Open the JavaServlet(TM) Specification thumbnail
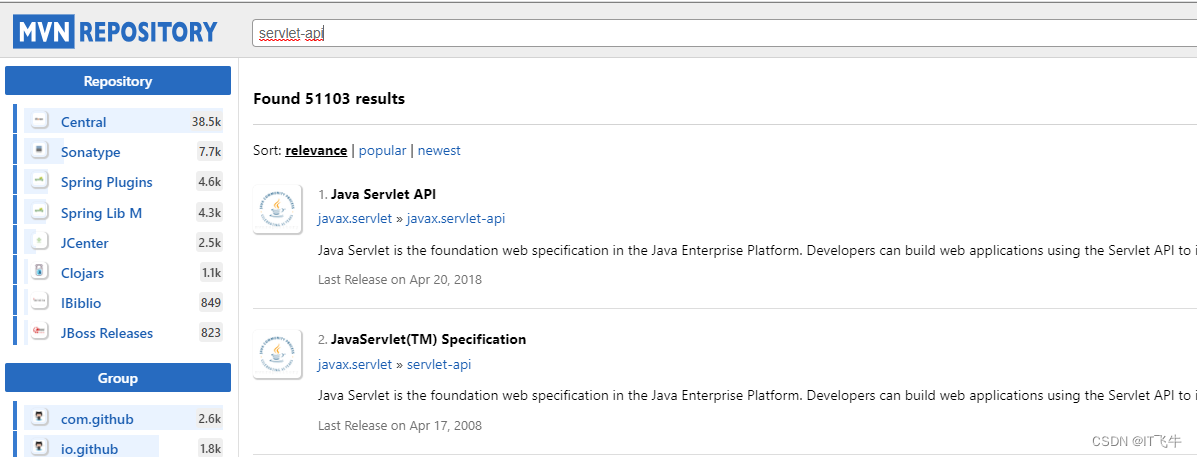Screen dimensions: 1197x457 coord(278,354)
